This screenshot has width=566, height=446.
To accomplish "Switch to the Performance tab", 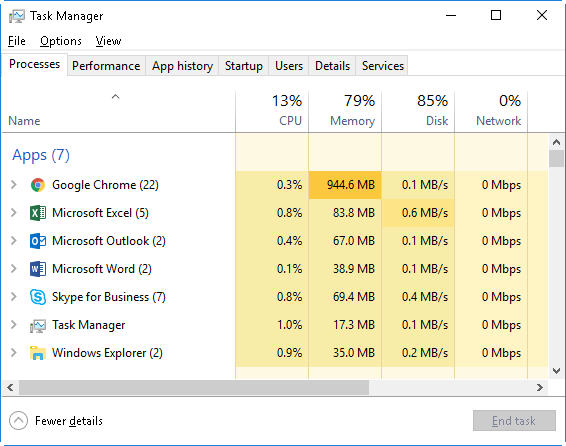I will [x=106, y=66].
